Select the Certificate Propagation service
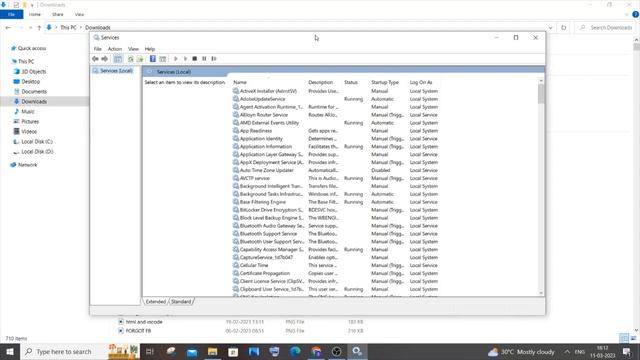 pos(336,273)
